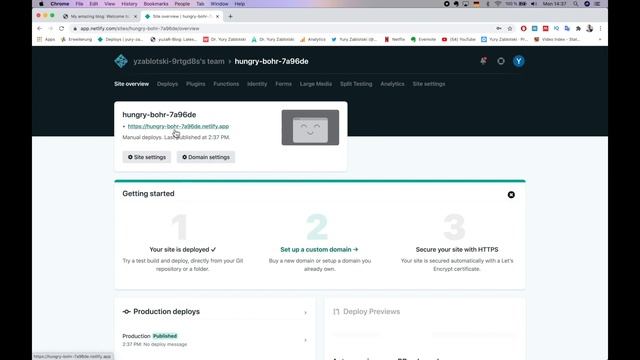Click the hungry-bohr-7a96de breadcrumb
The image size is (640, 360).
pos(271,61)
